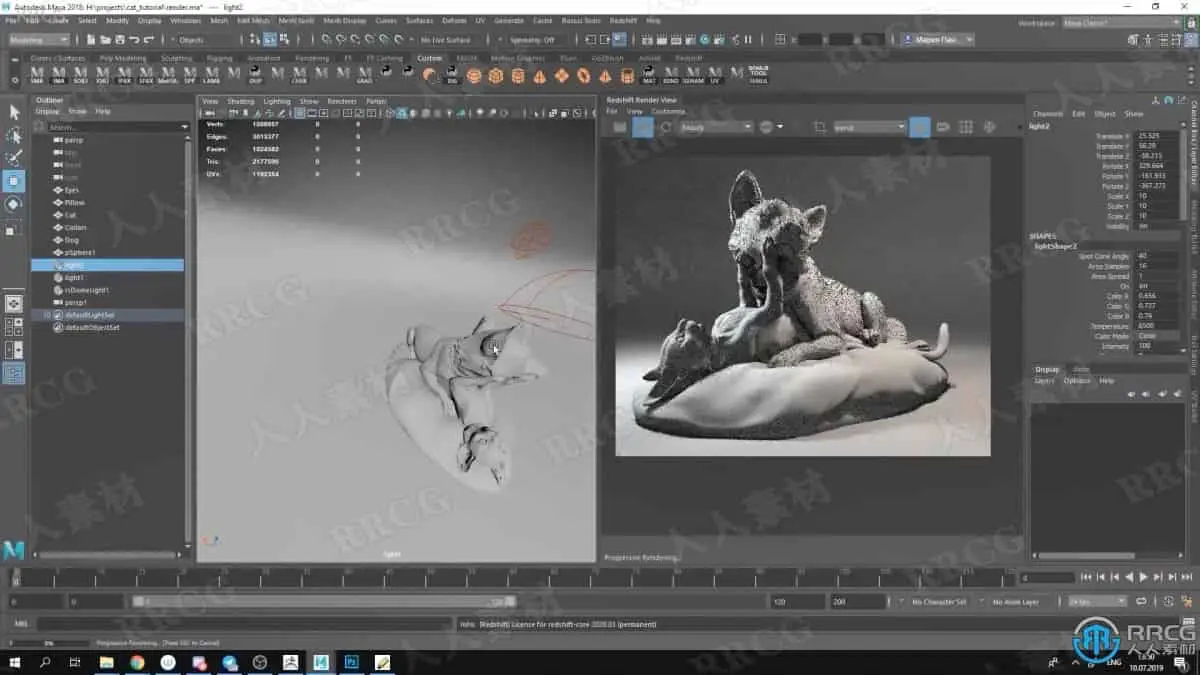Click the Symmetry: Off button
The height and width of the screenshot is (675, 1200).
533,40
